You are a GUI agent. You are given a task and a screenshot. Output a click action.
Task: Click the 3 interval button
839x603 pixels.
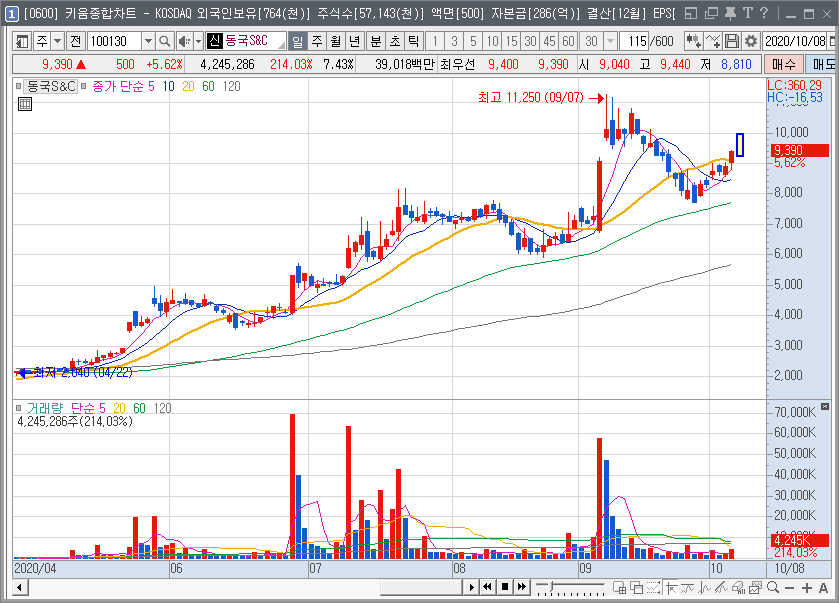tap(454, 41)
